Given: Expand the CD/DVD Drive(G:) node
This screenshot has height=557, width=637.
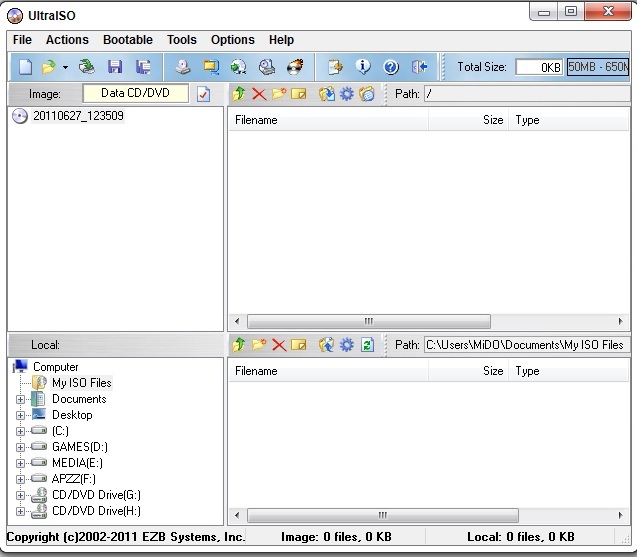Looking at the screenshot, I should point(20,495).
